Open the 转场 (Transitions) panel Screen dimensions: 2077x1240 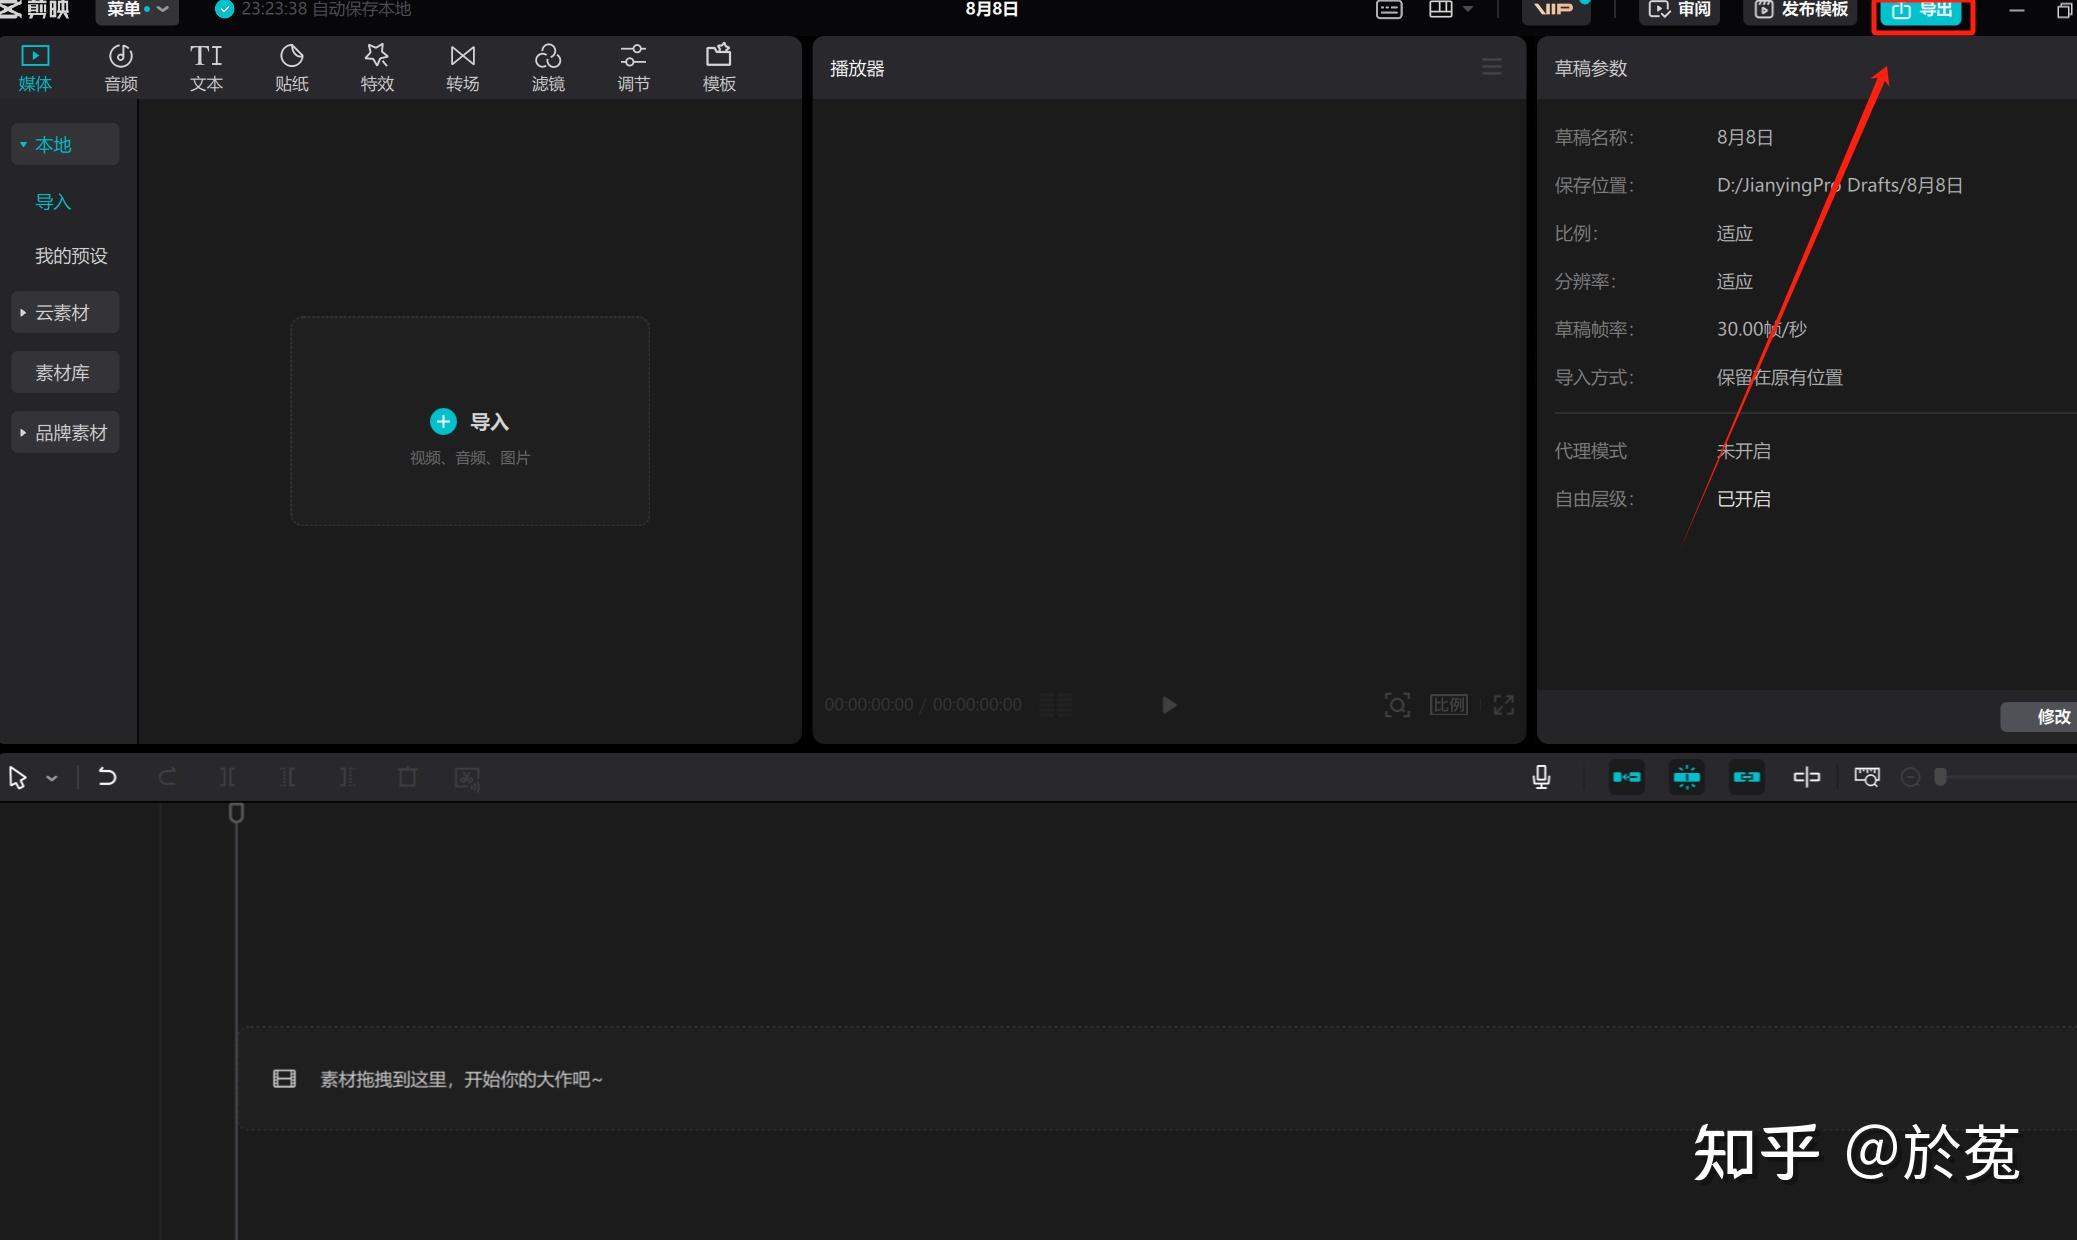461,66
